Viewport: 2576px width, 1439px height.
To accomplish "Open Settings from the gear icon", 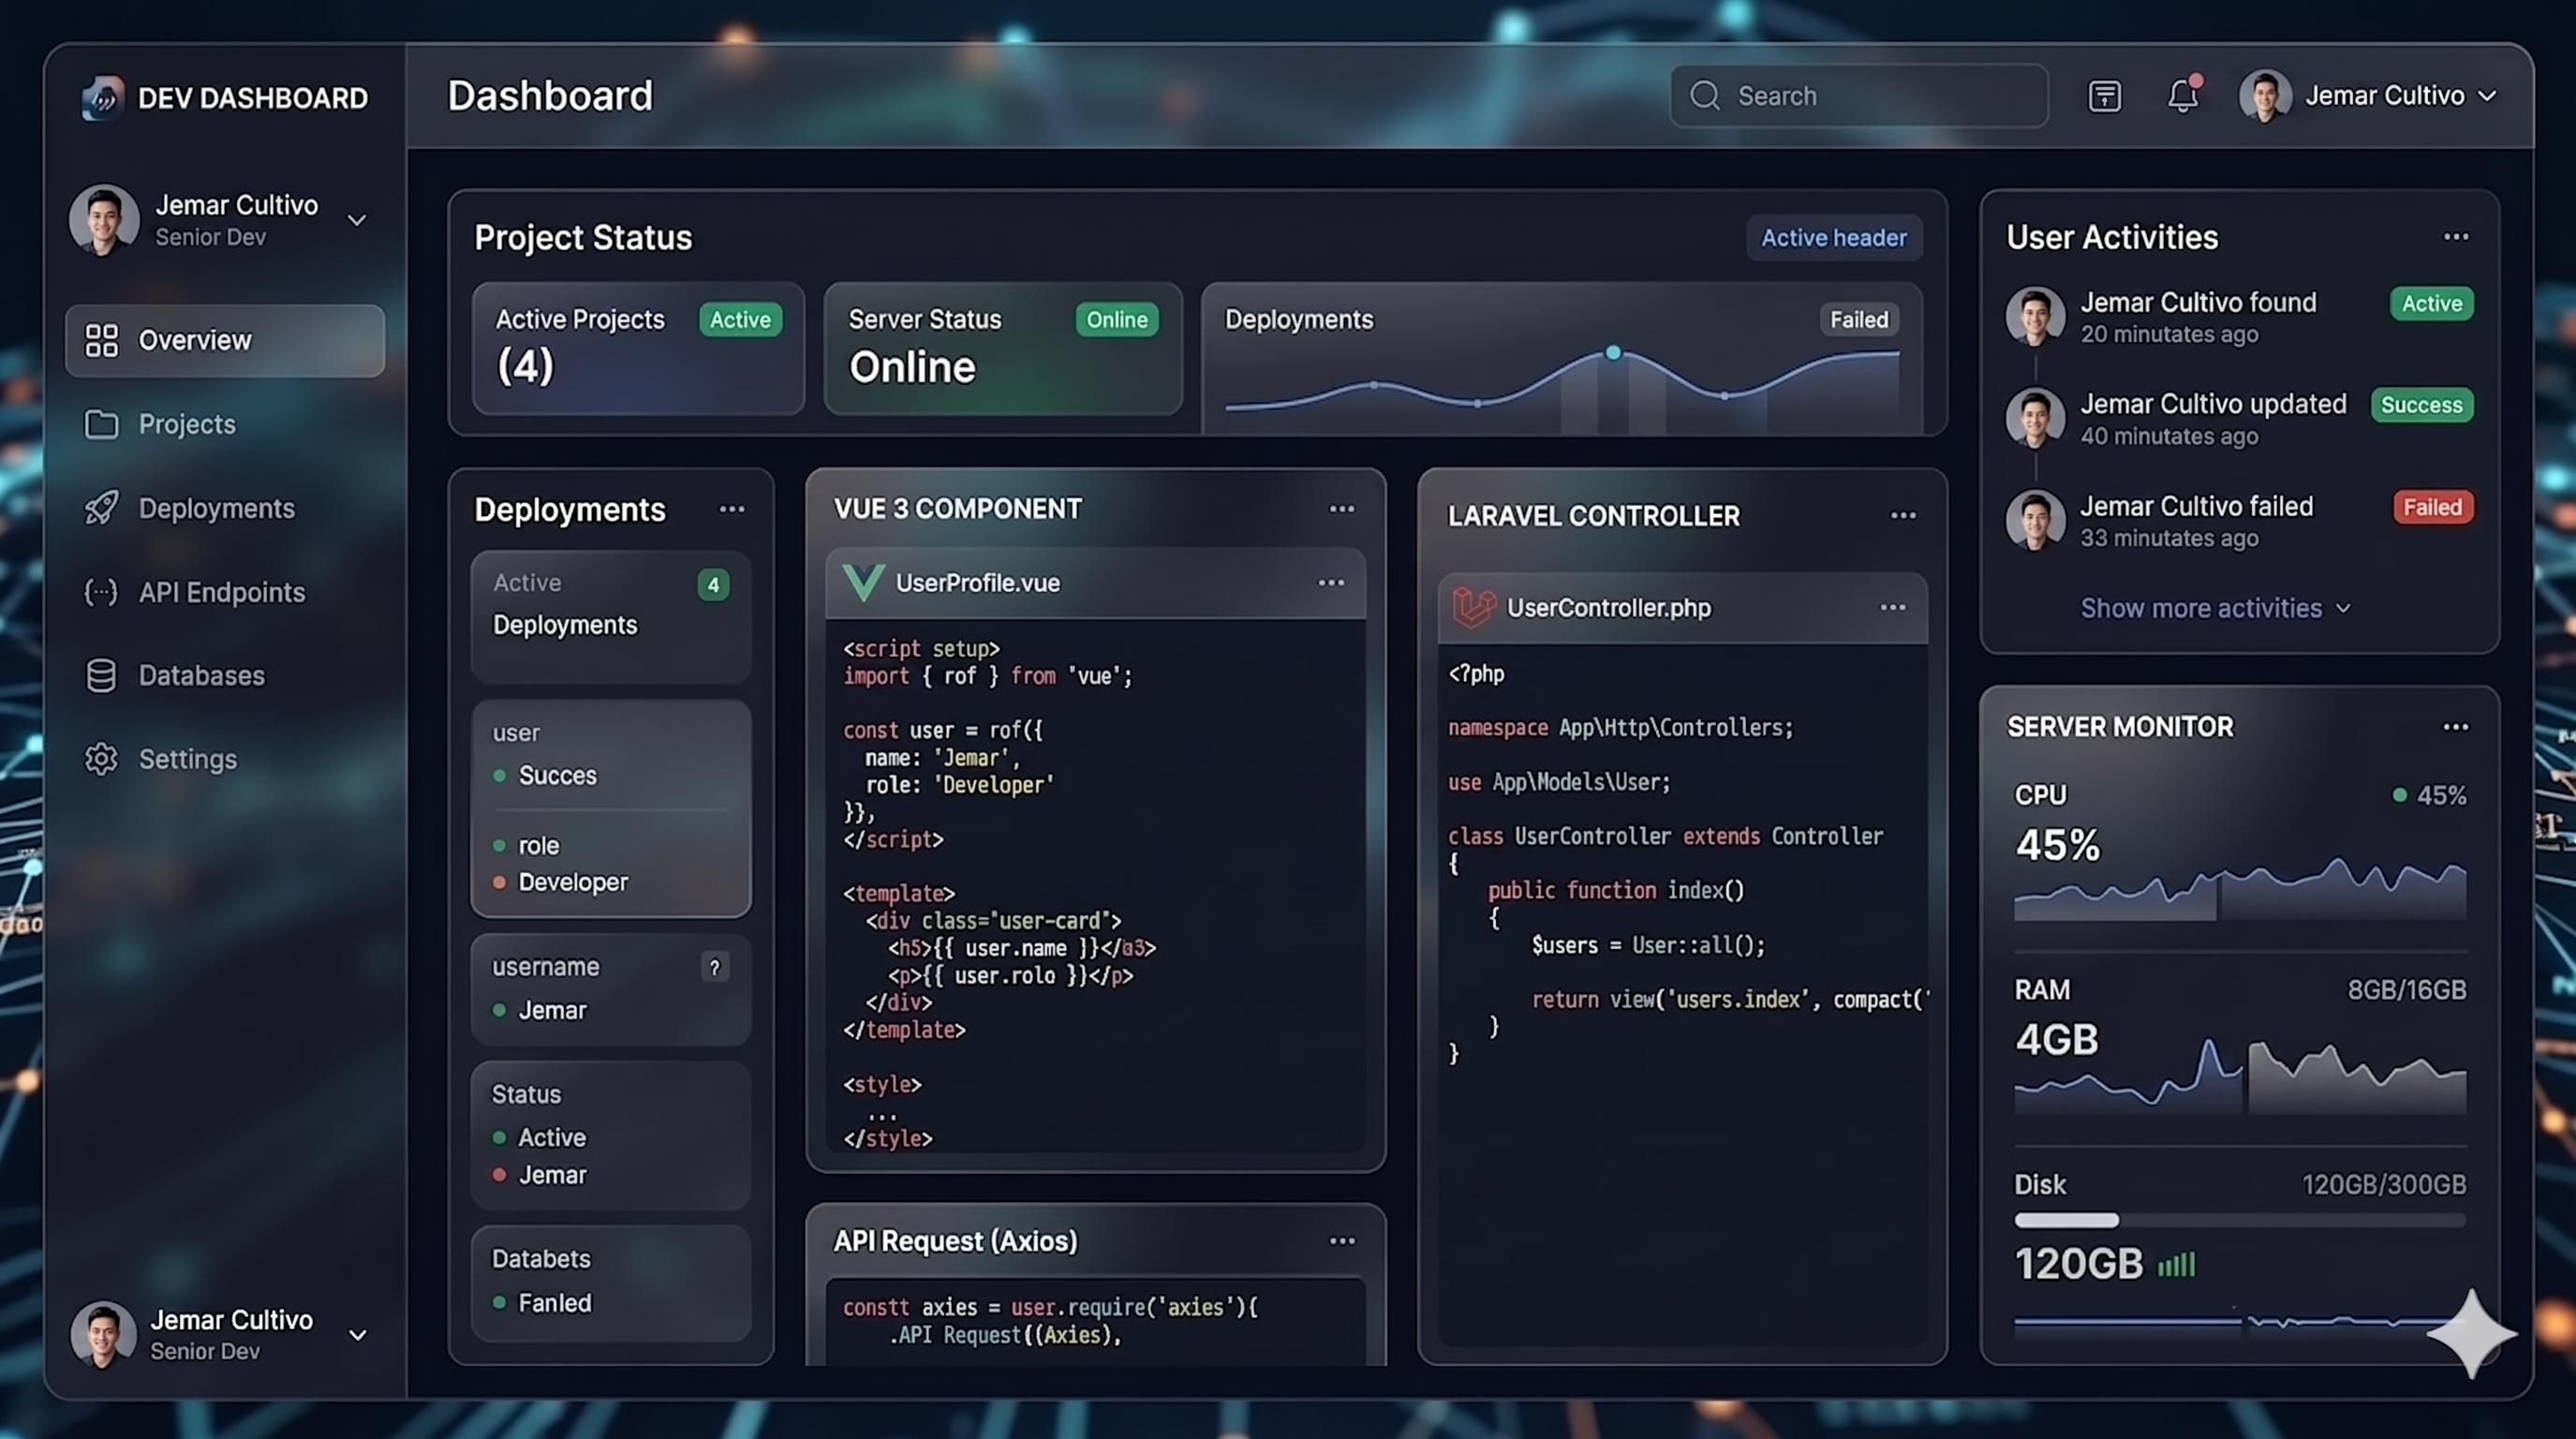I will click(x=101, y=759).
